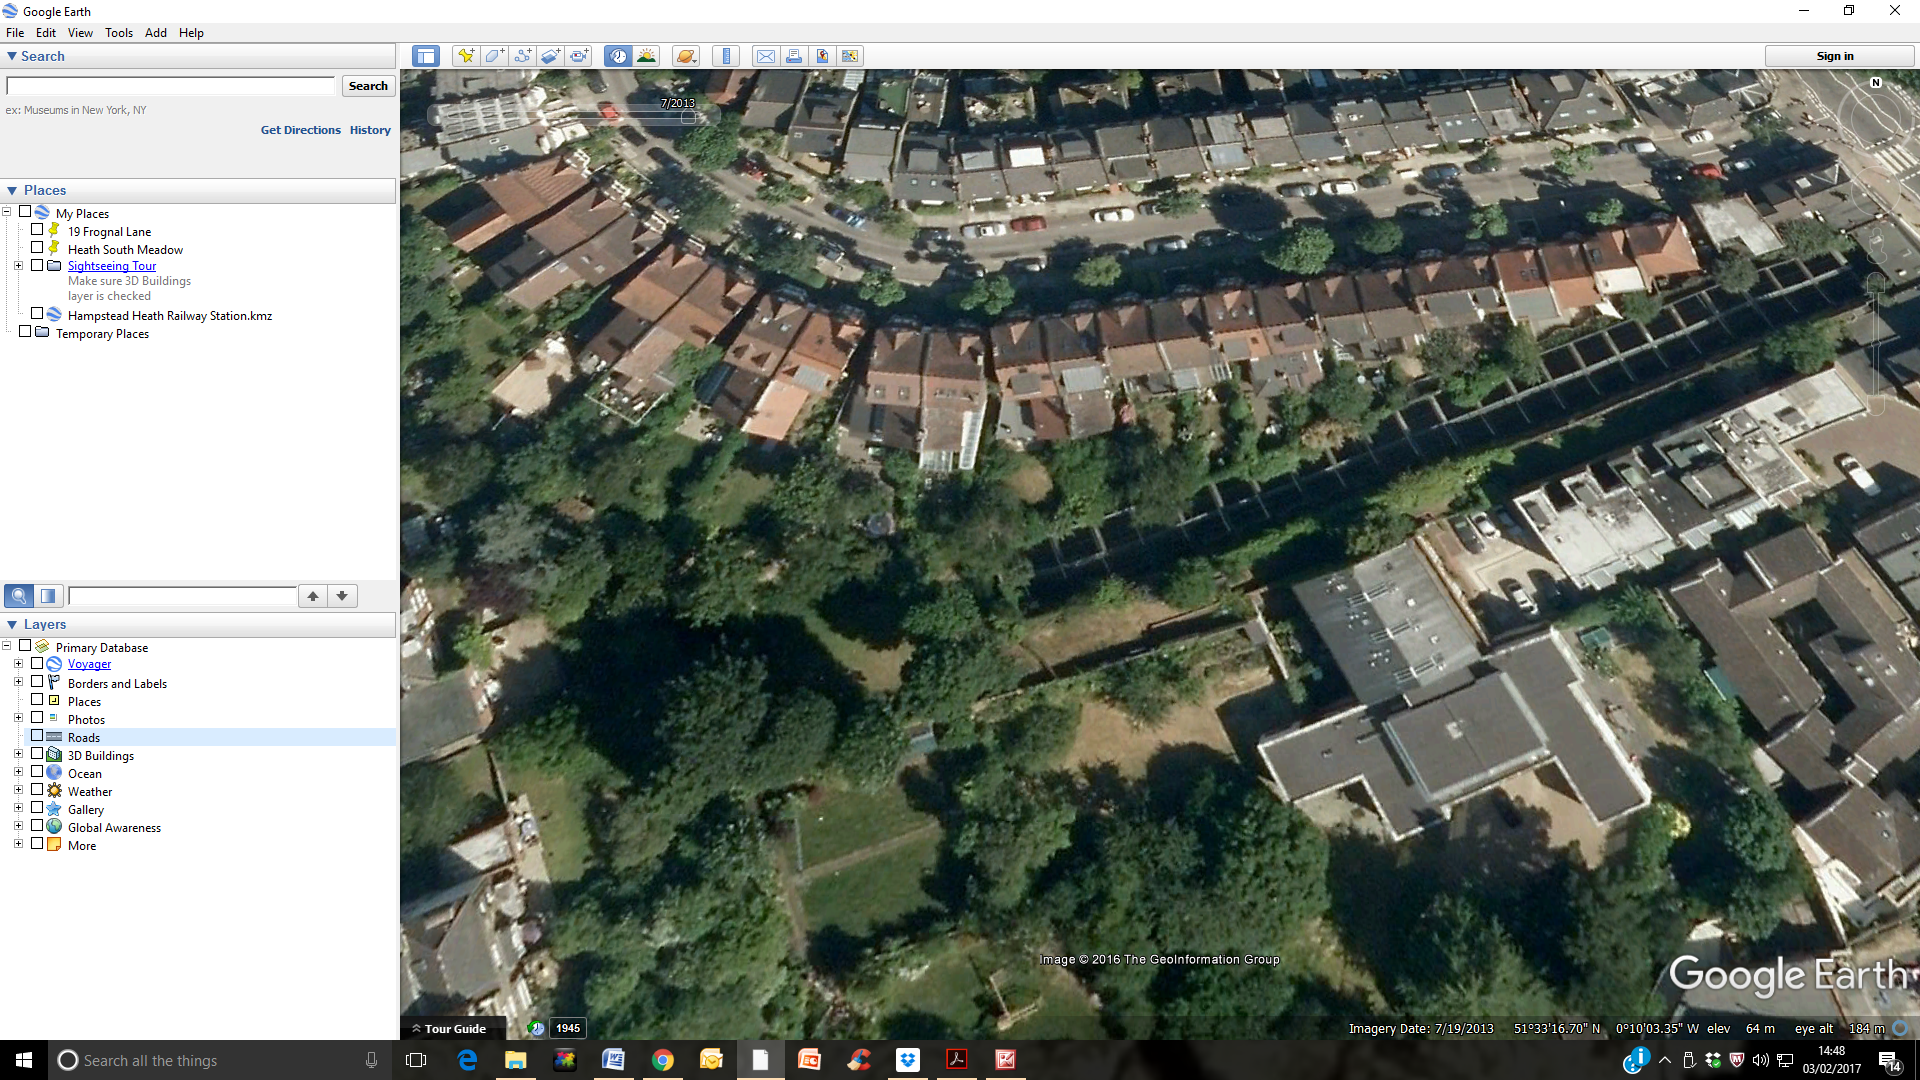The width and height of the screenshot is (1920, 1080).
Task: Click the Save Image toolbar icon
Action: tap(822, 56)
